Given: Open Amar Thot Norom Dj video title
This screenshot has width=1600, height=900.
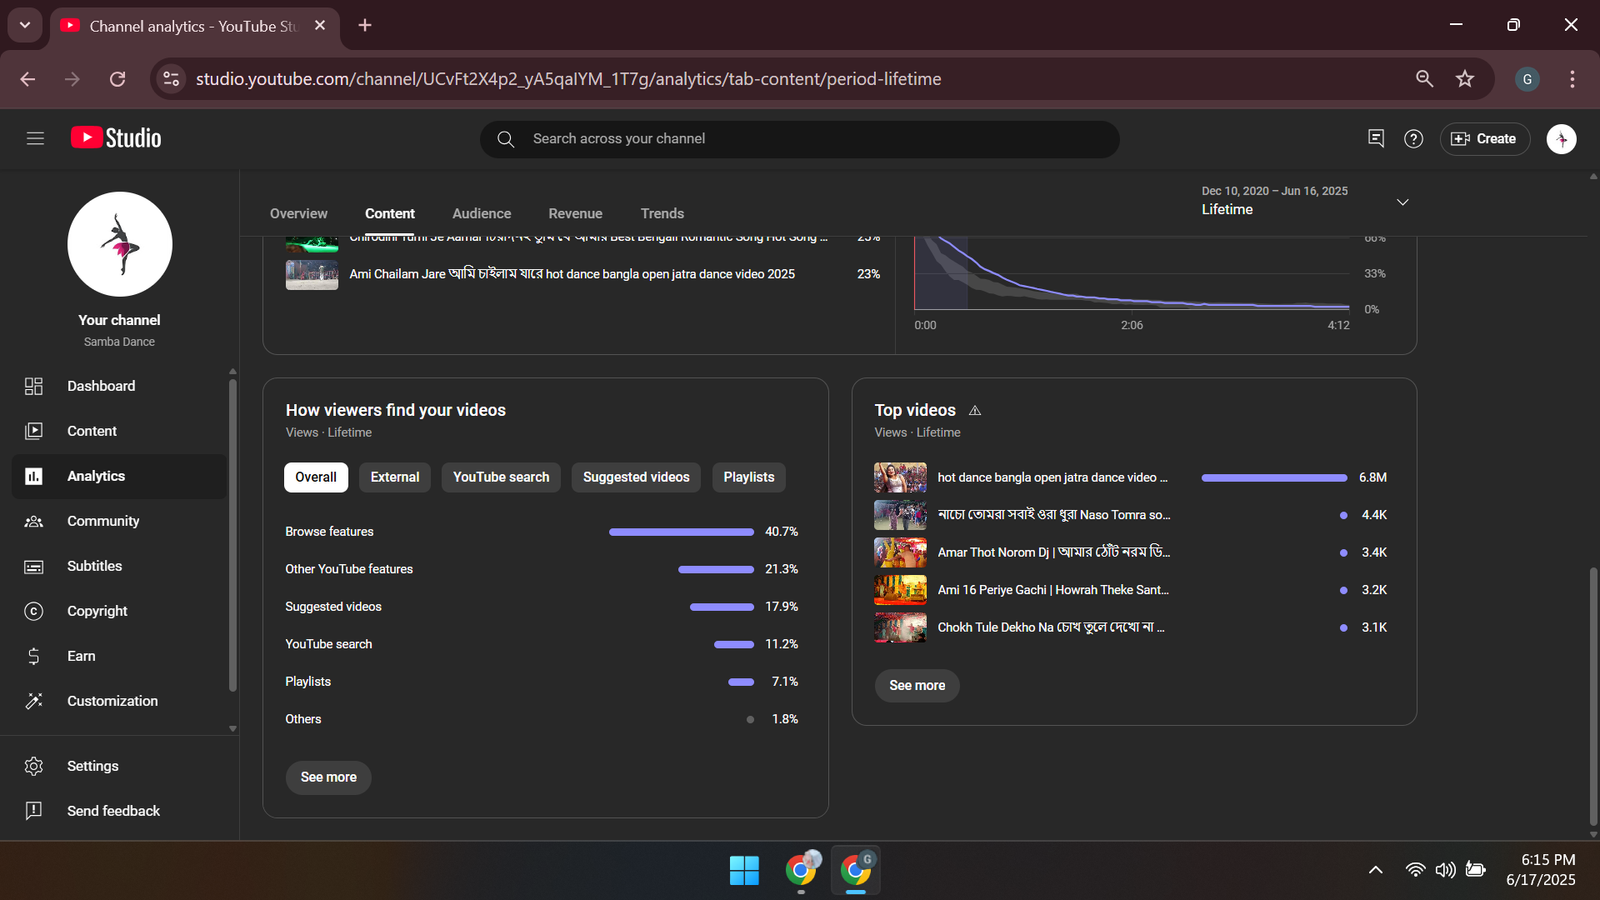Looking at the screenshot, I should pyautogui.click(x=1053, y=552).
